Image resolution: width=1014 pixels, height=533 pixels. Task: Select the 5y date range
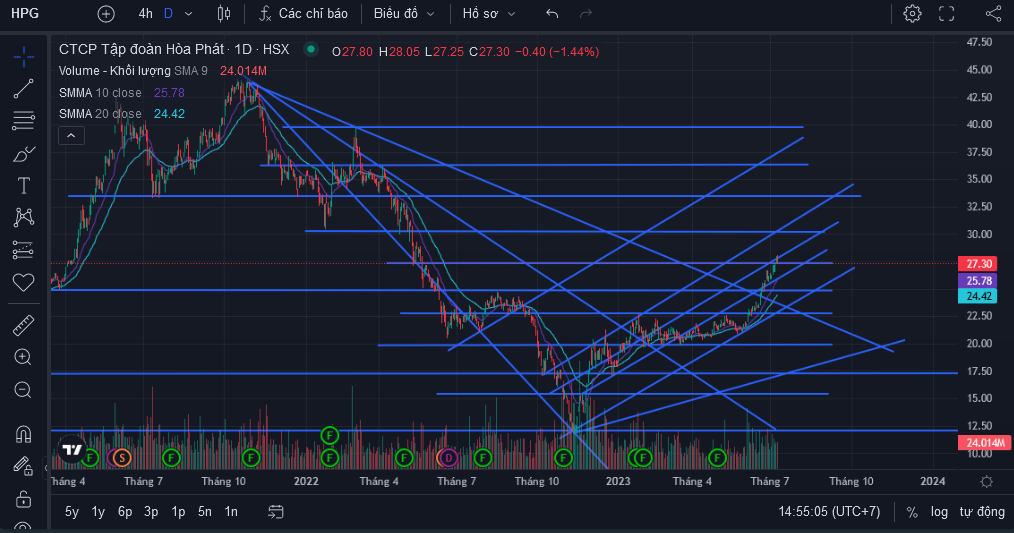[72, 512]
